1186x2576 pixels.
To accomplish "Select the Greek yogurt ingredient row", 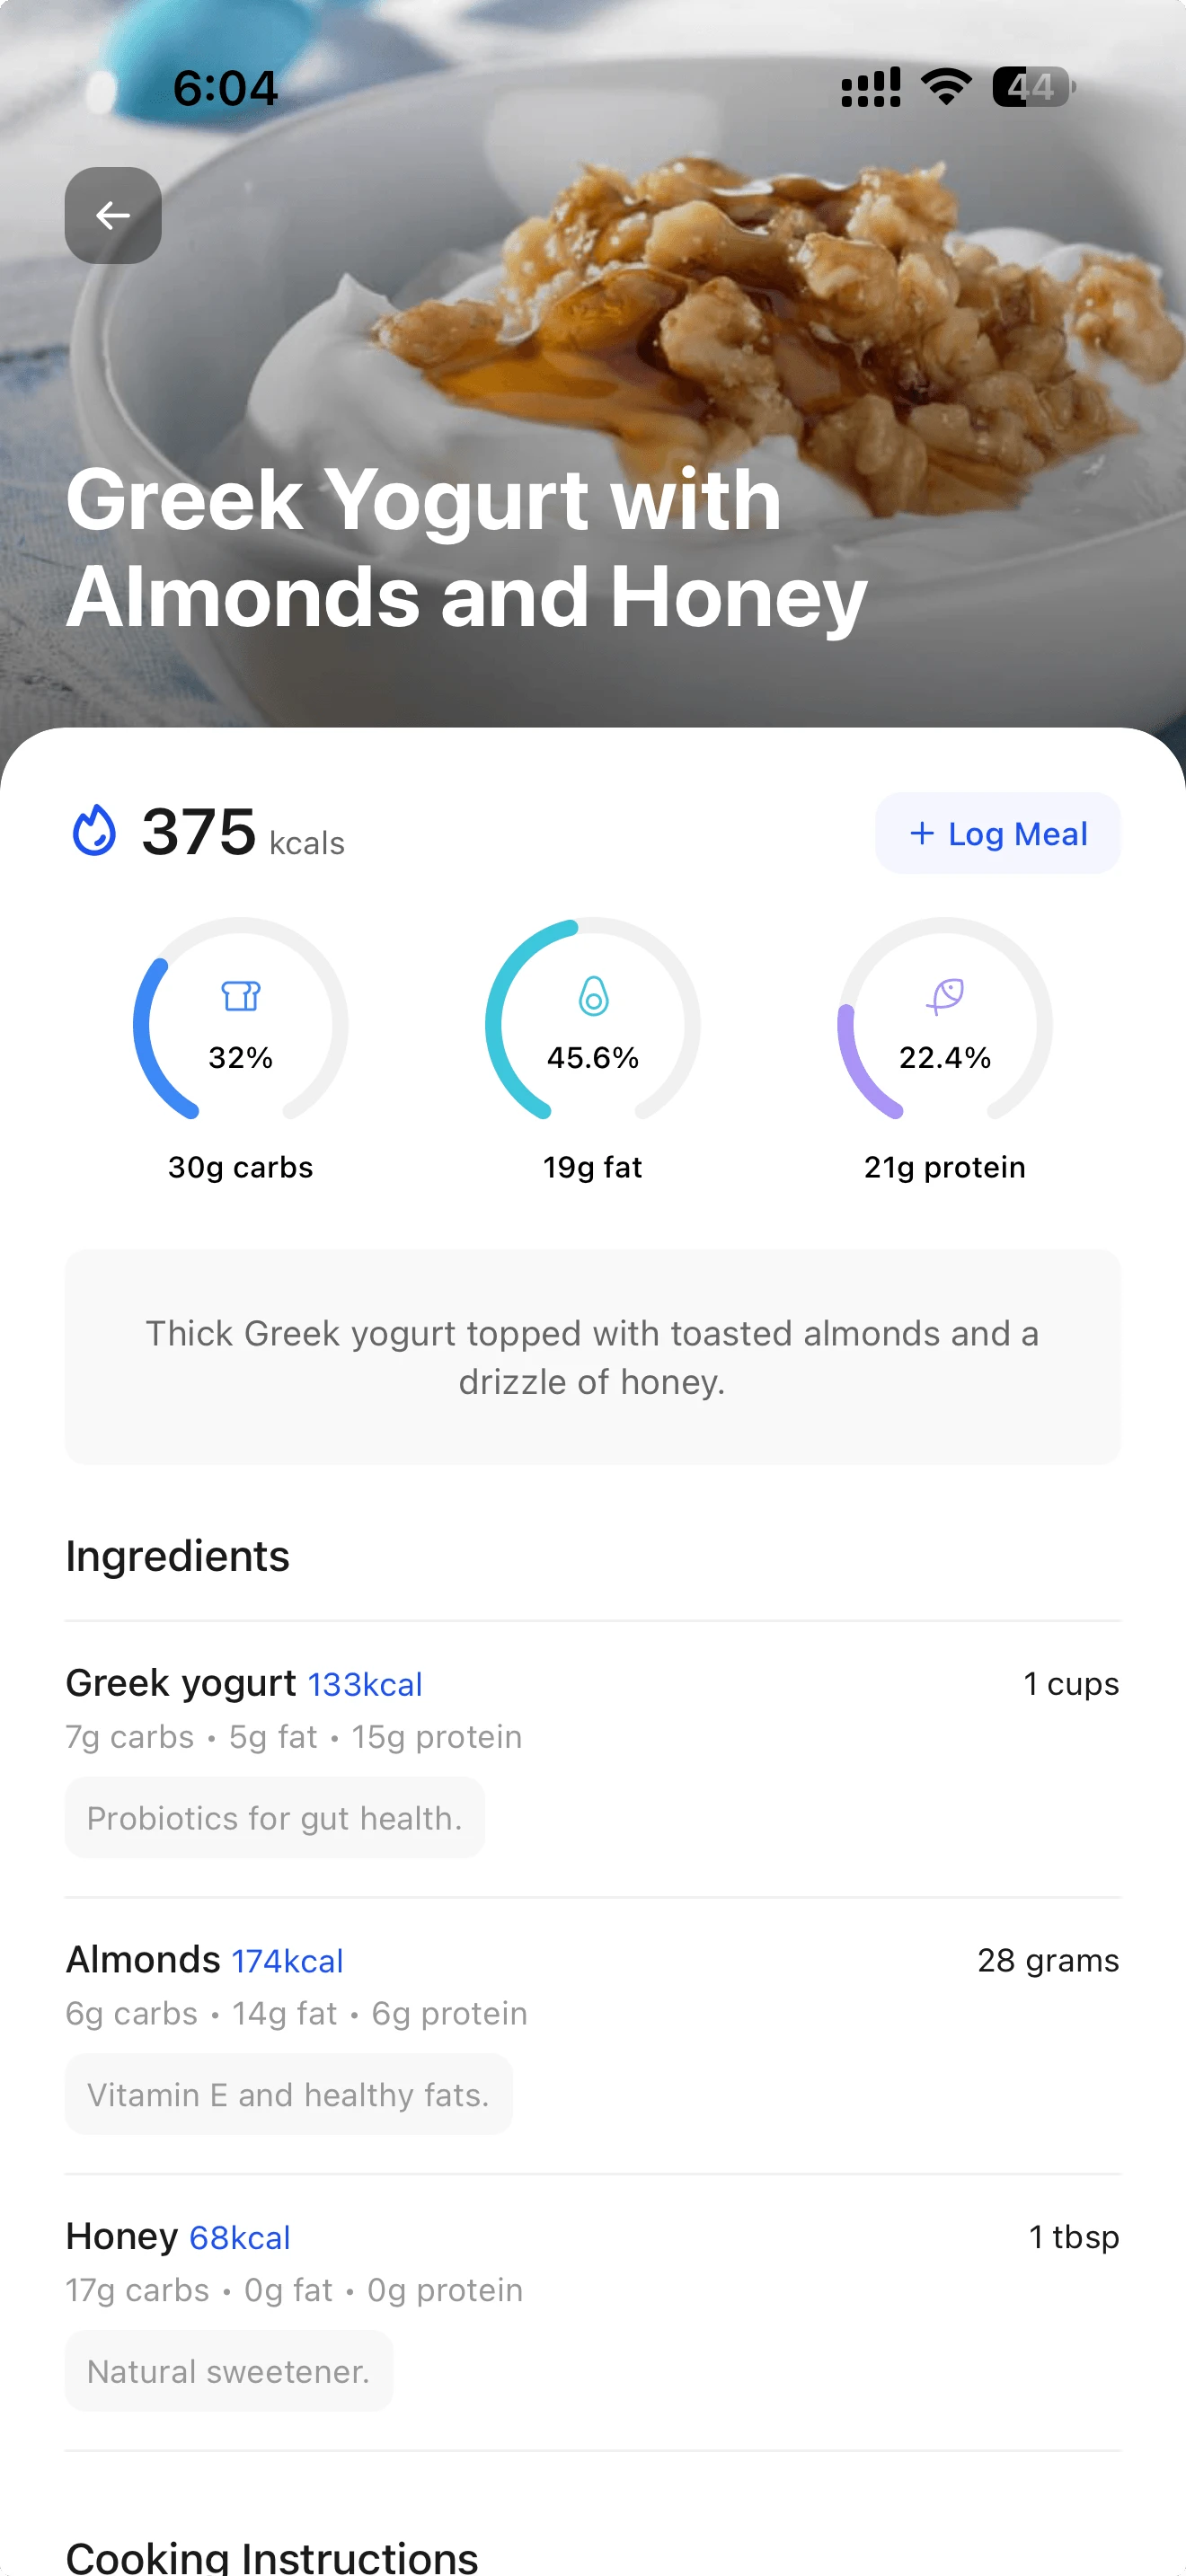I will pos(592,1710).
